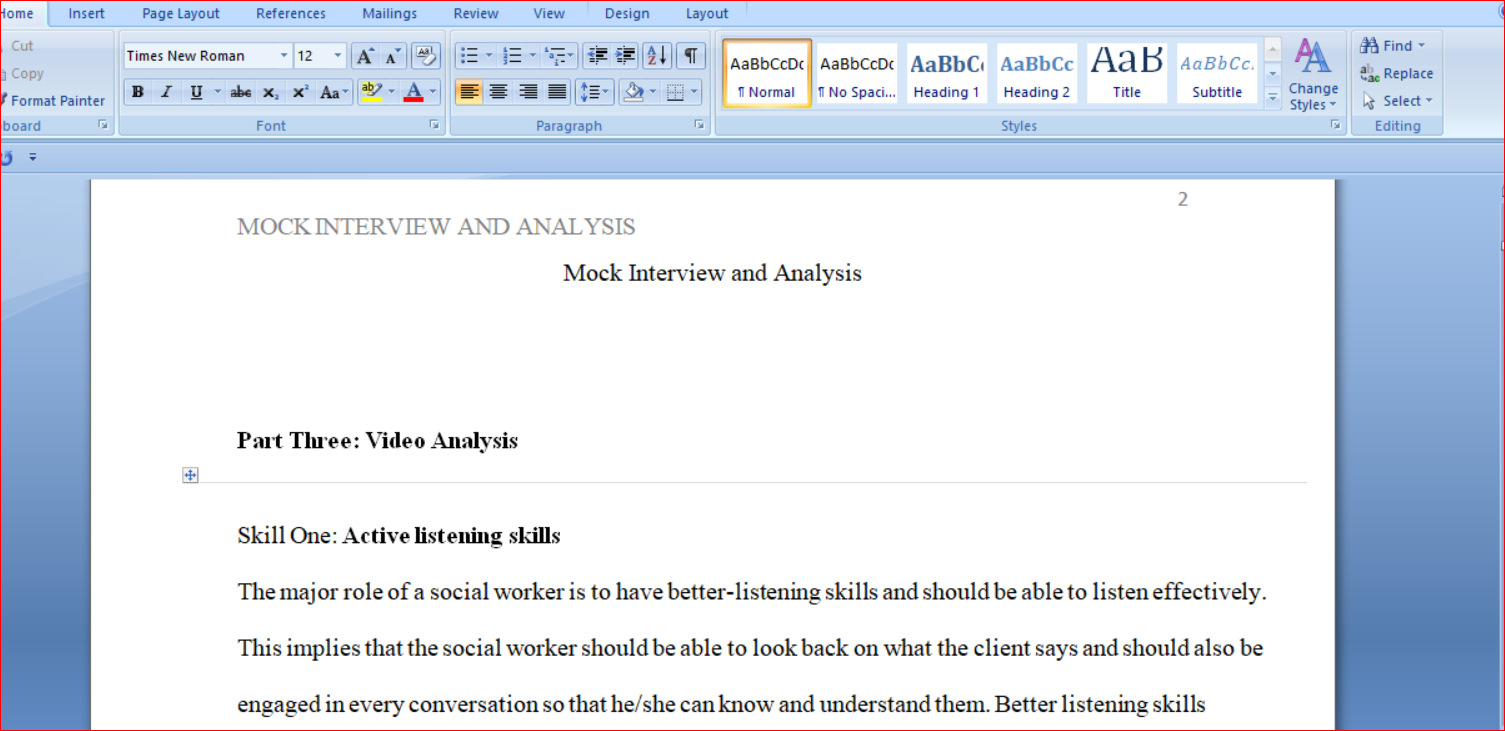The image size is (1505, 731).
Task: Open the underline style dropdown arrow
Action: point(217,92)
